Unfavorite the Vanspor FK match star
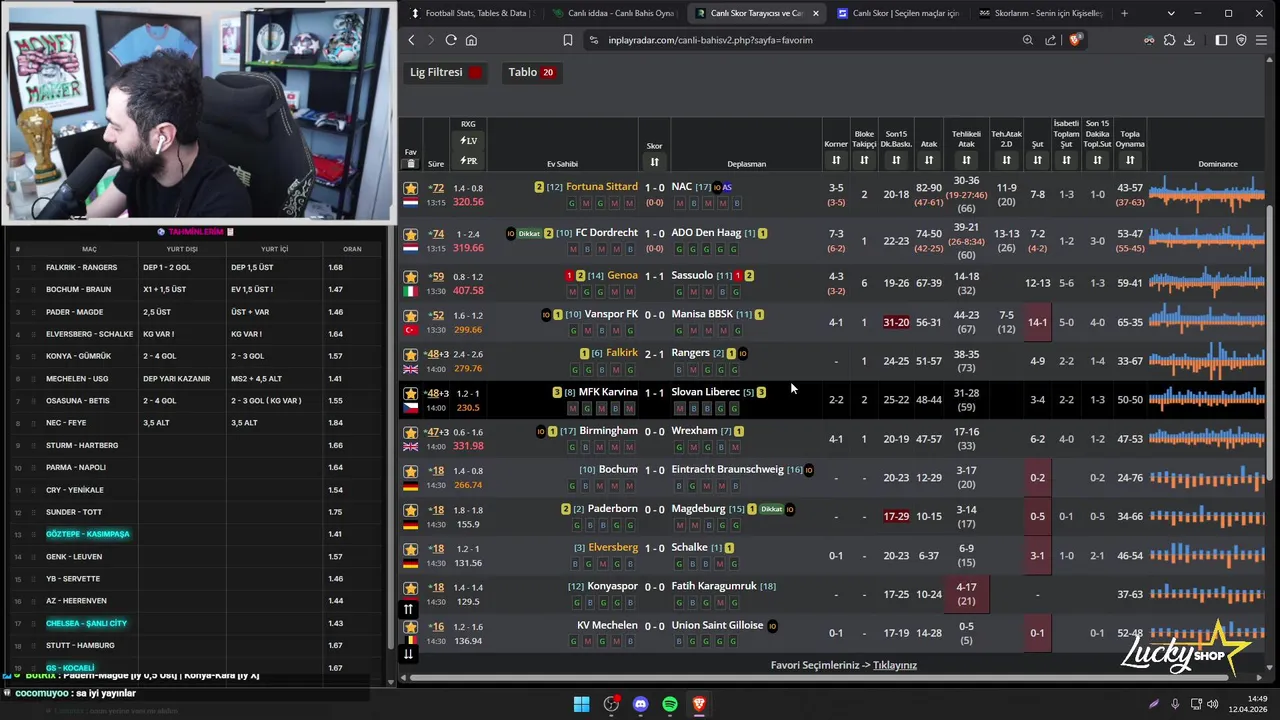Image resolution: width=1280 pixels, height=720 pixels. click(410, 316)
